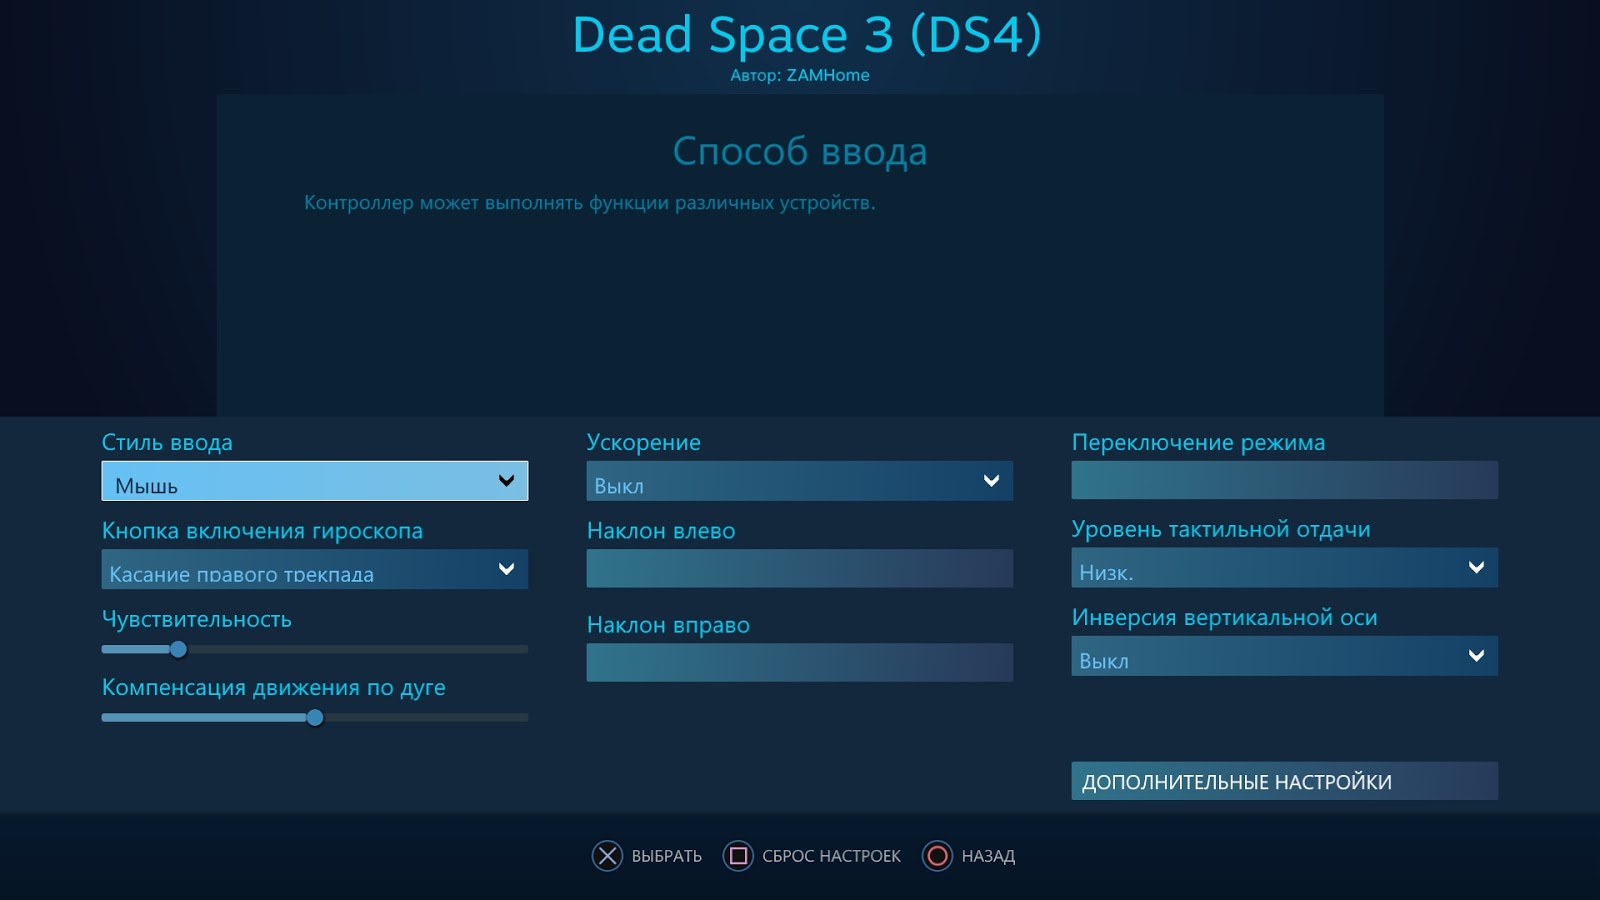Click the chevron arrow in Касание правого трекпада dropdown
Viewport: 1600px width, 900px height.
507,569
